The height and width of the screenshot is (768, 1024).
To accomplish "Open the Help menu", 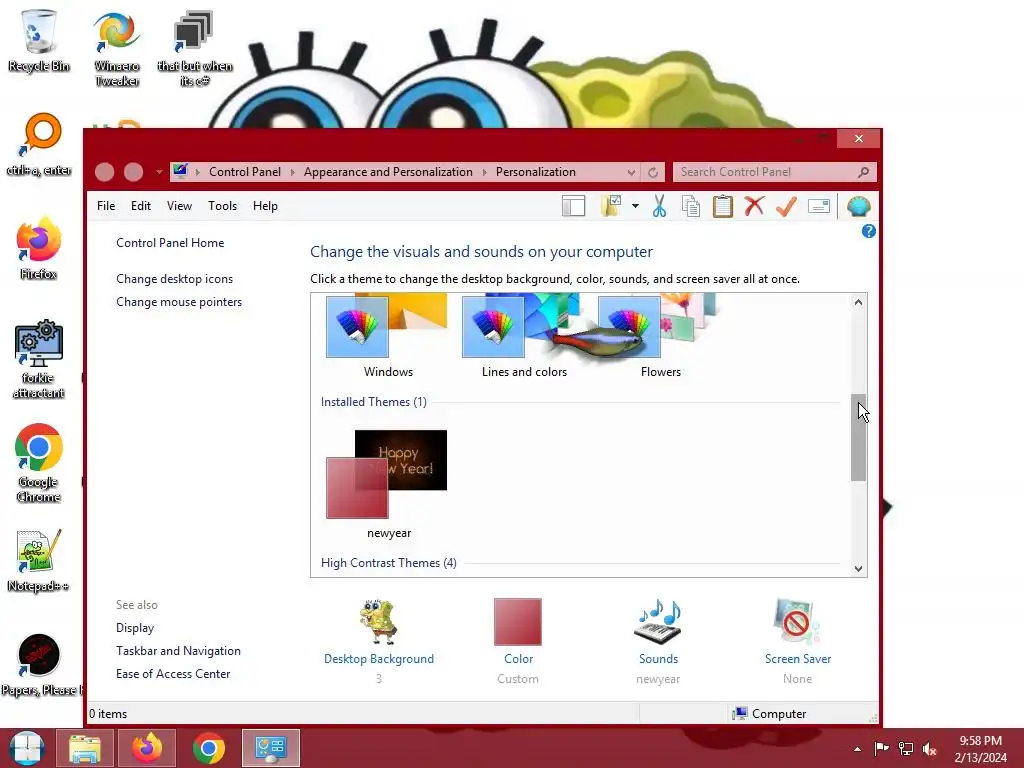I will pyautogui.click(x=265, y=206).
